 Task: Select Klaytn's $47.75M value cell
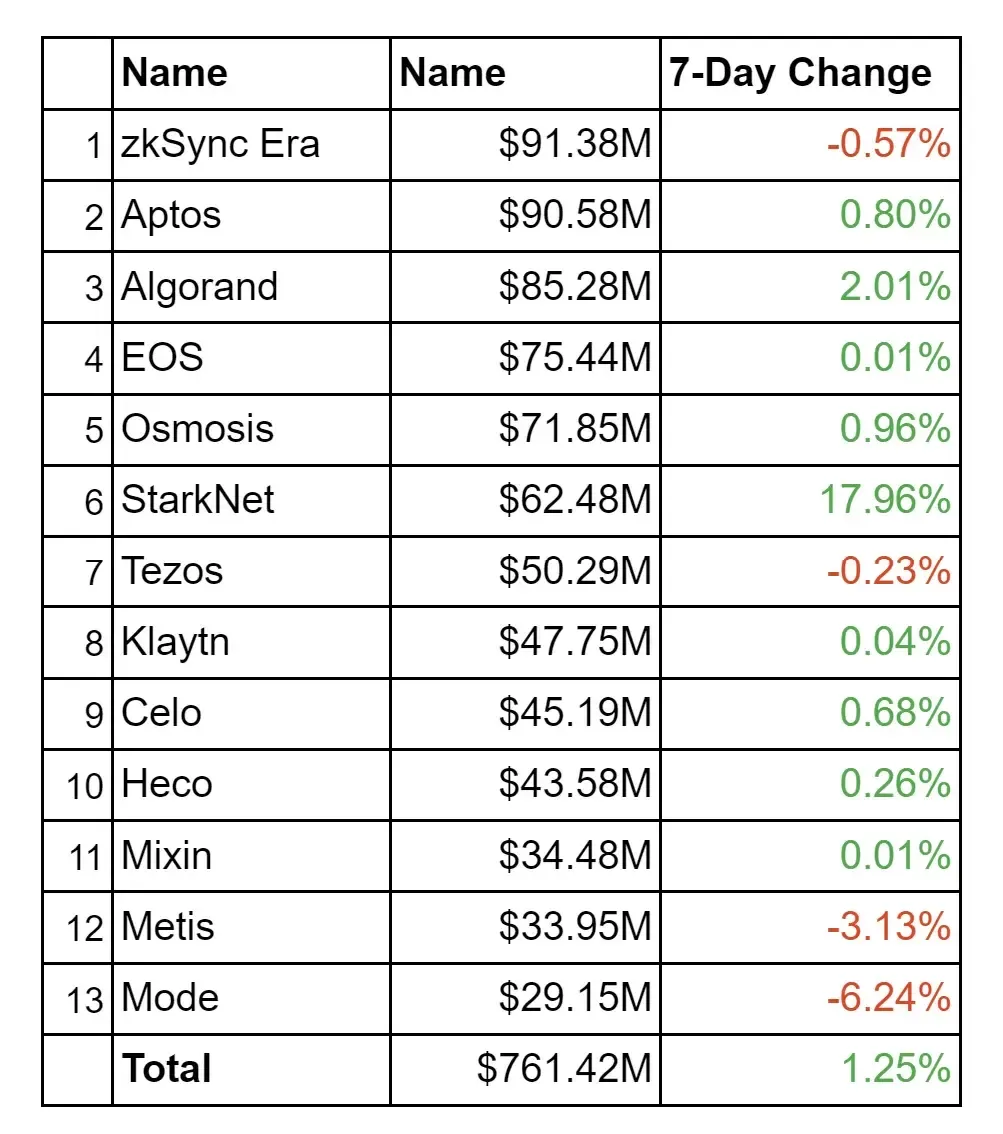(575, 642)
